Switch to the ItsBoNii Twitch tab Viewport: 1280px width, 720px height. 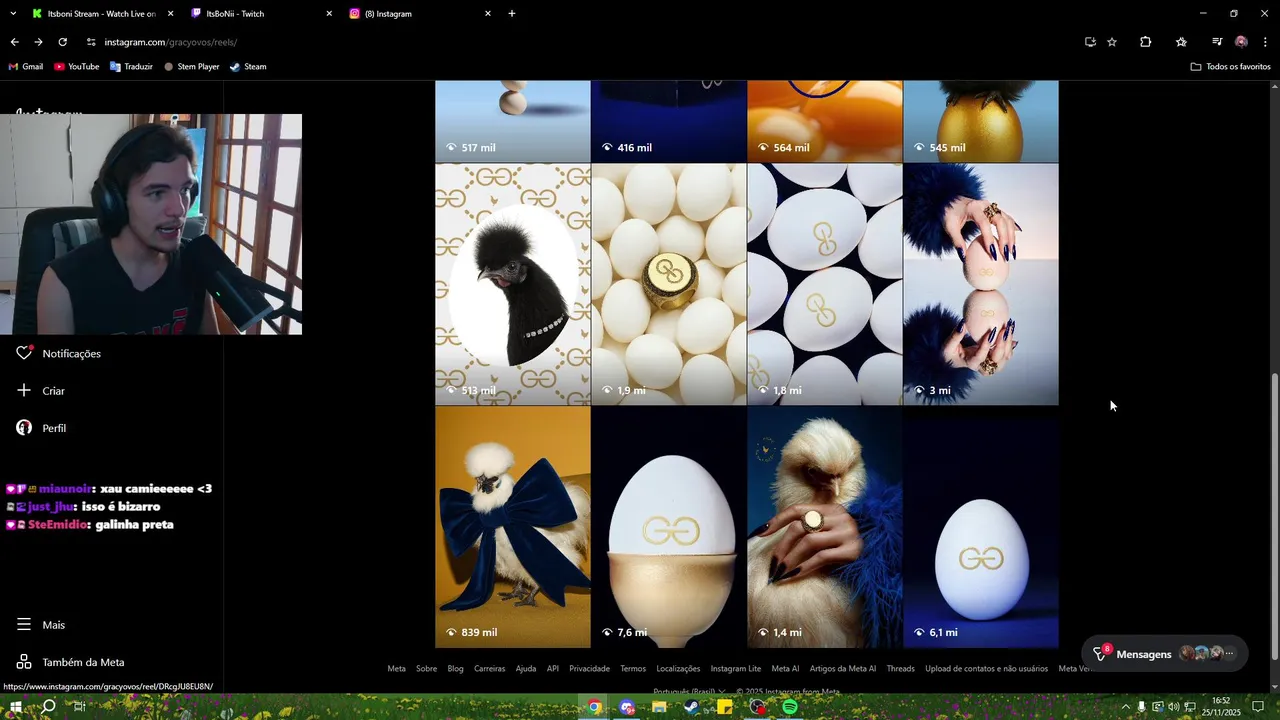pyautogui.click(x=260, y=14)
